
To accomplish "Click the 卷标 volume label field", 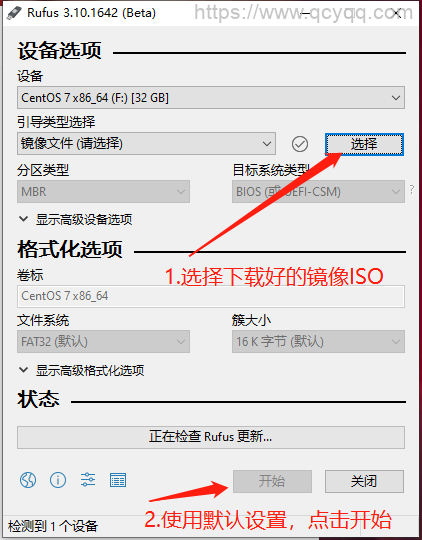I will 211,296.
